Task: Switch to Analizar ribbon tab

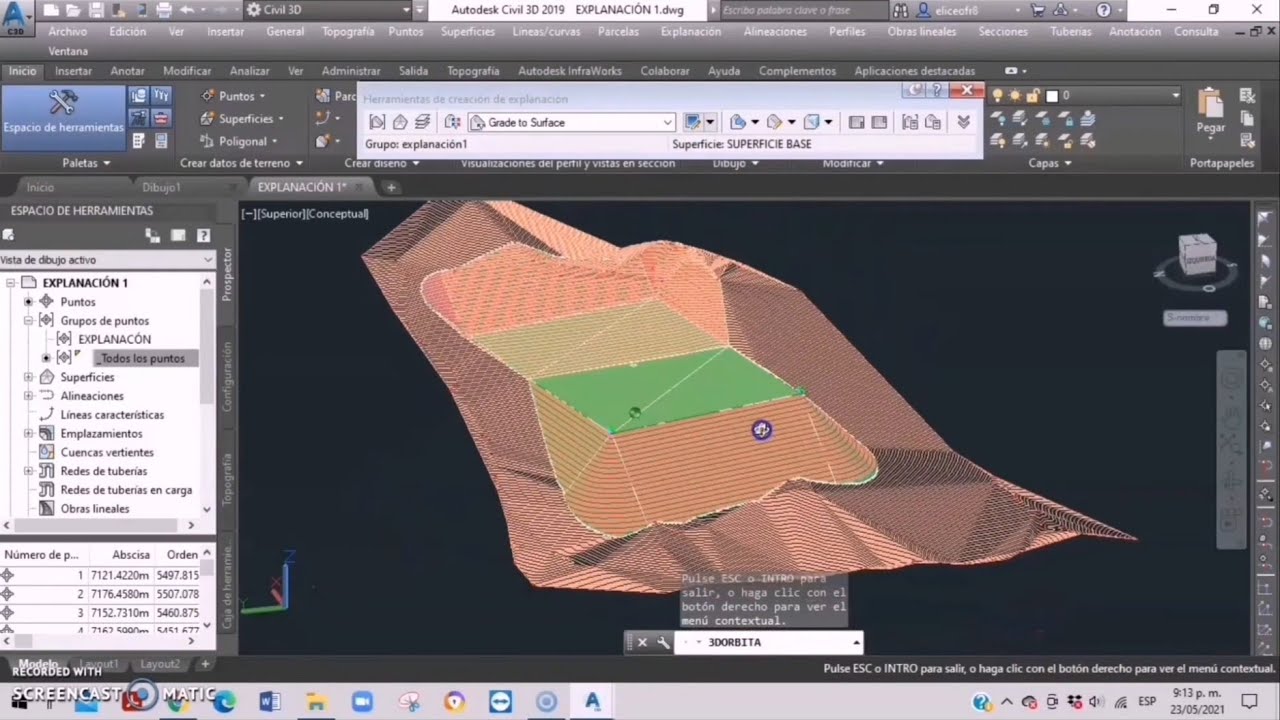Action: coord(249,71)
